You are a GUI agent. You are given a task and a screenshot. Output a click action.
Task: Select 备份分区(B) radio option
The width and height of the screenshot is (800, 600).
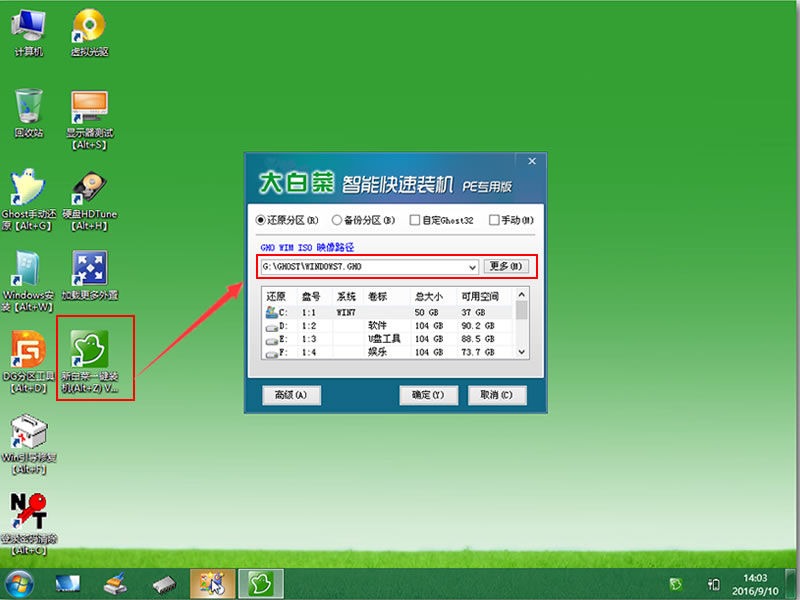[x=363, y=220]
